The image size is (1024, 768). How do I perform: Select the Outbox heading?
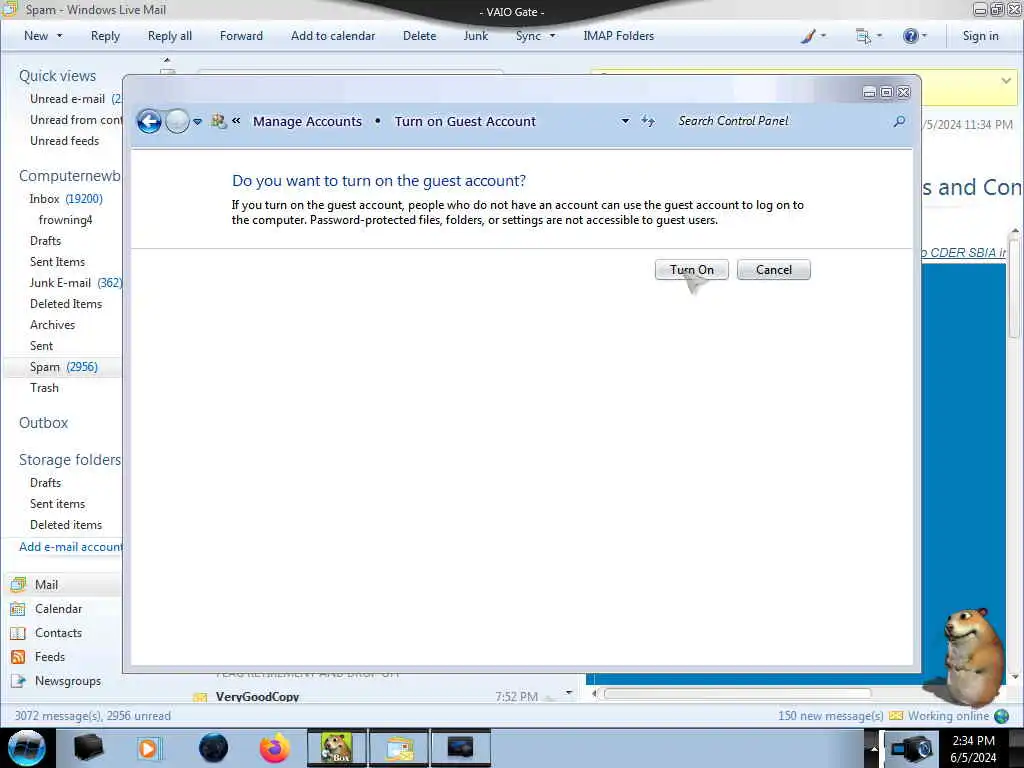pyautogui.click(x=44, y=423)
